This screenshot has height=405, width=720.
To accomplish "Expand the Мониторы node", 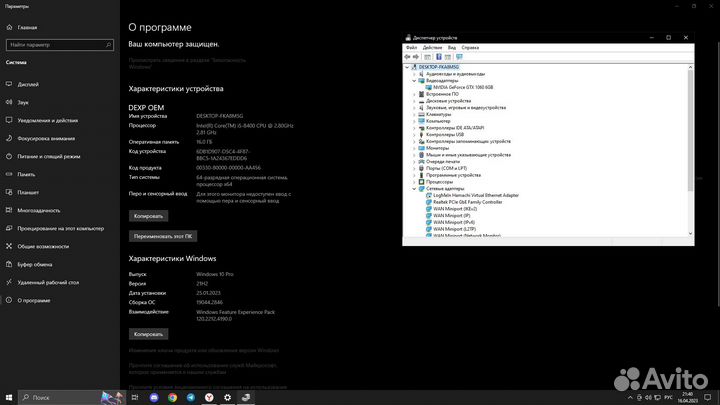I will point(414,148).
